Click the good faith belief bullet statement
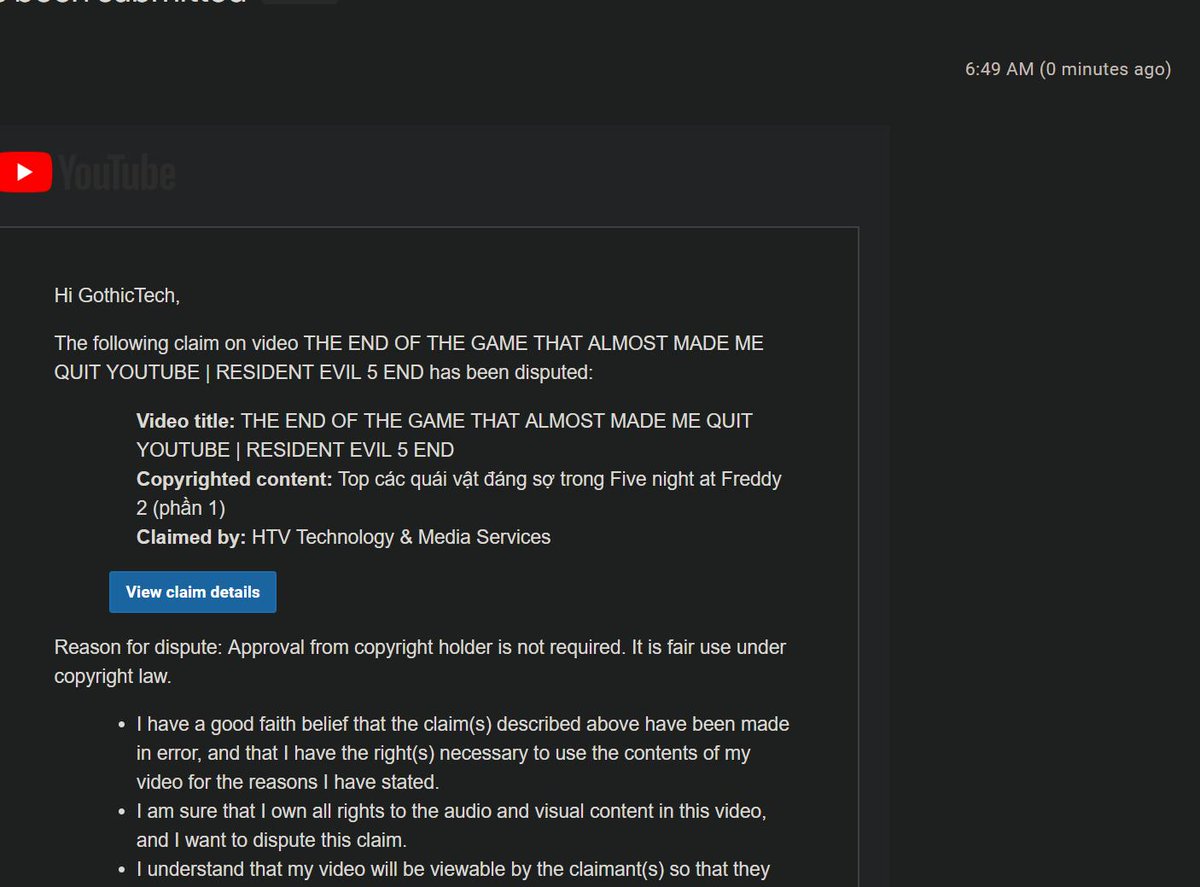Screen dimensions: 1200x887 point(463,752)
